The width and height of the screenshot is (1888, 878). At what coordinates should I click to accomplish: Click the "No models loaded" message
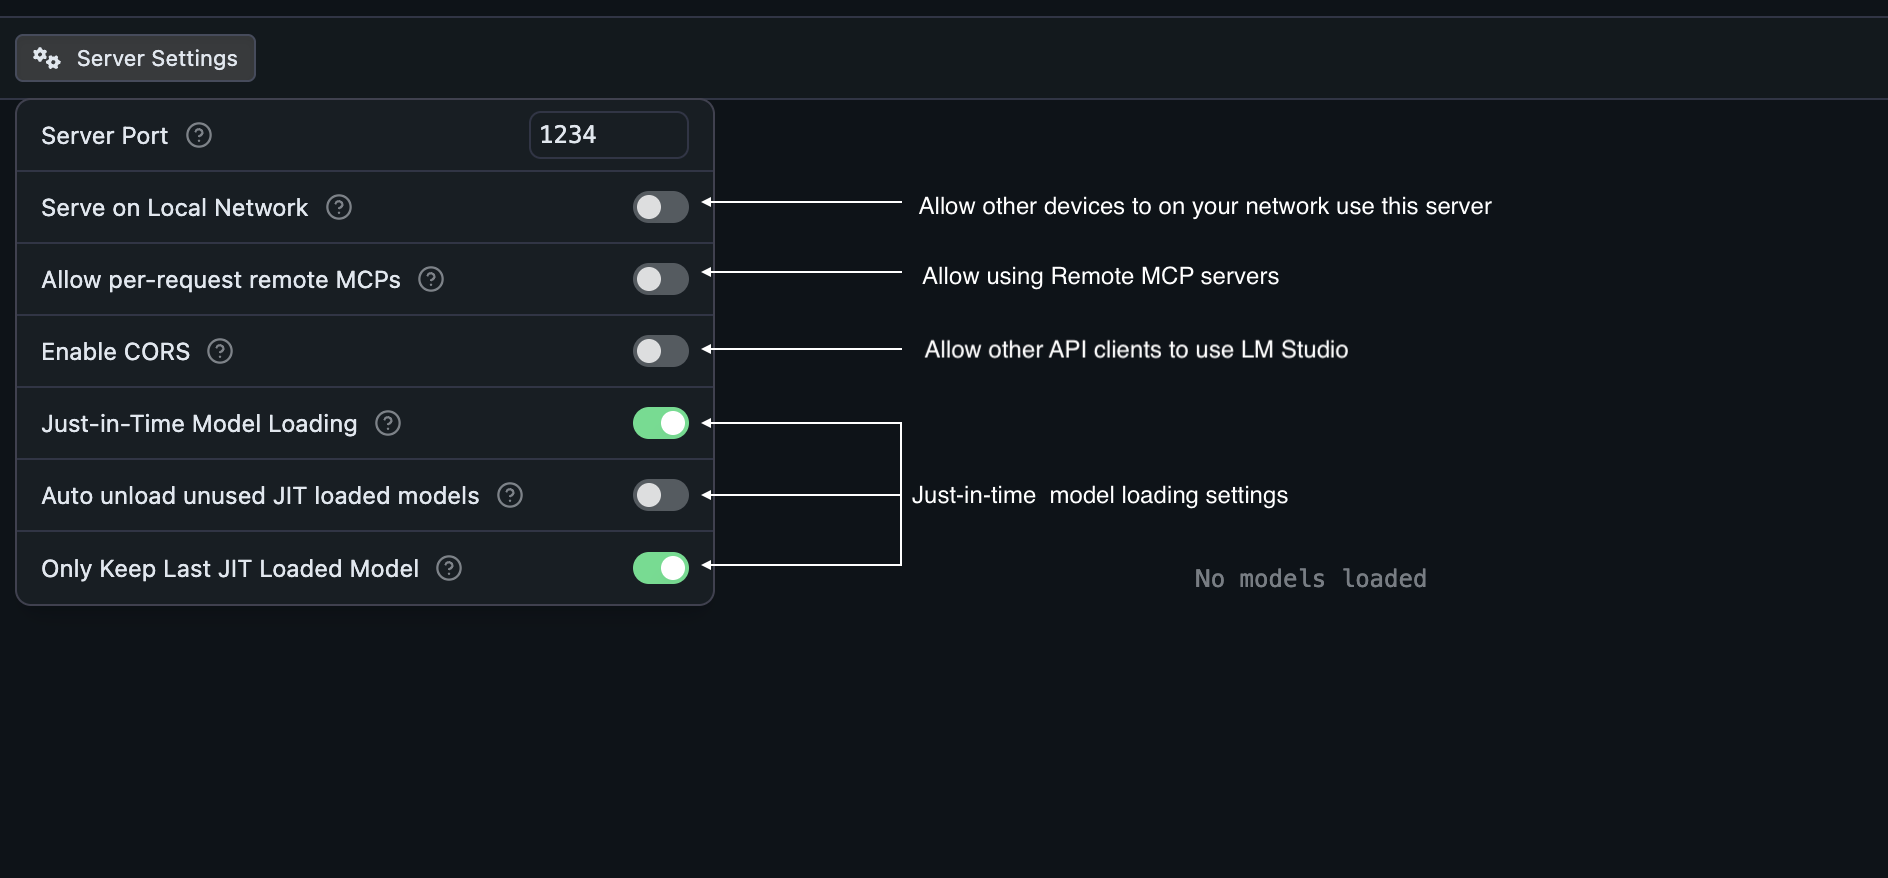(1310, 579)
